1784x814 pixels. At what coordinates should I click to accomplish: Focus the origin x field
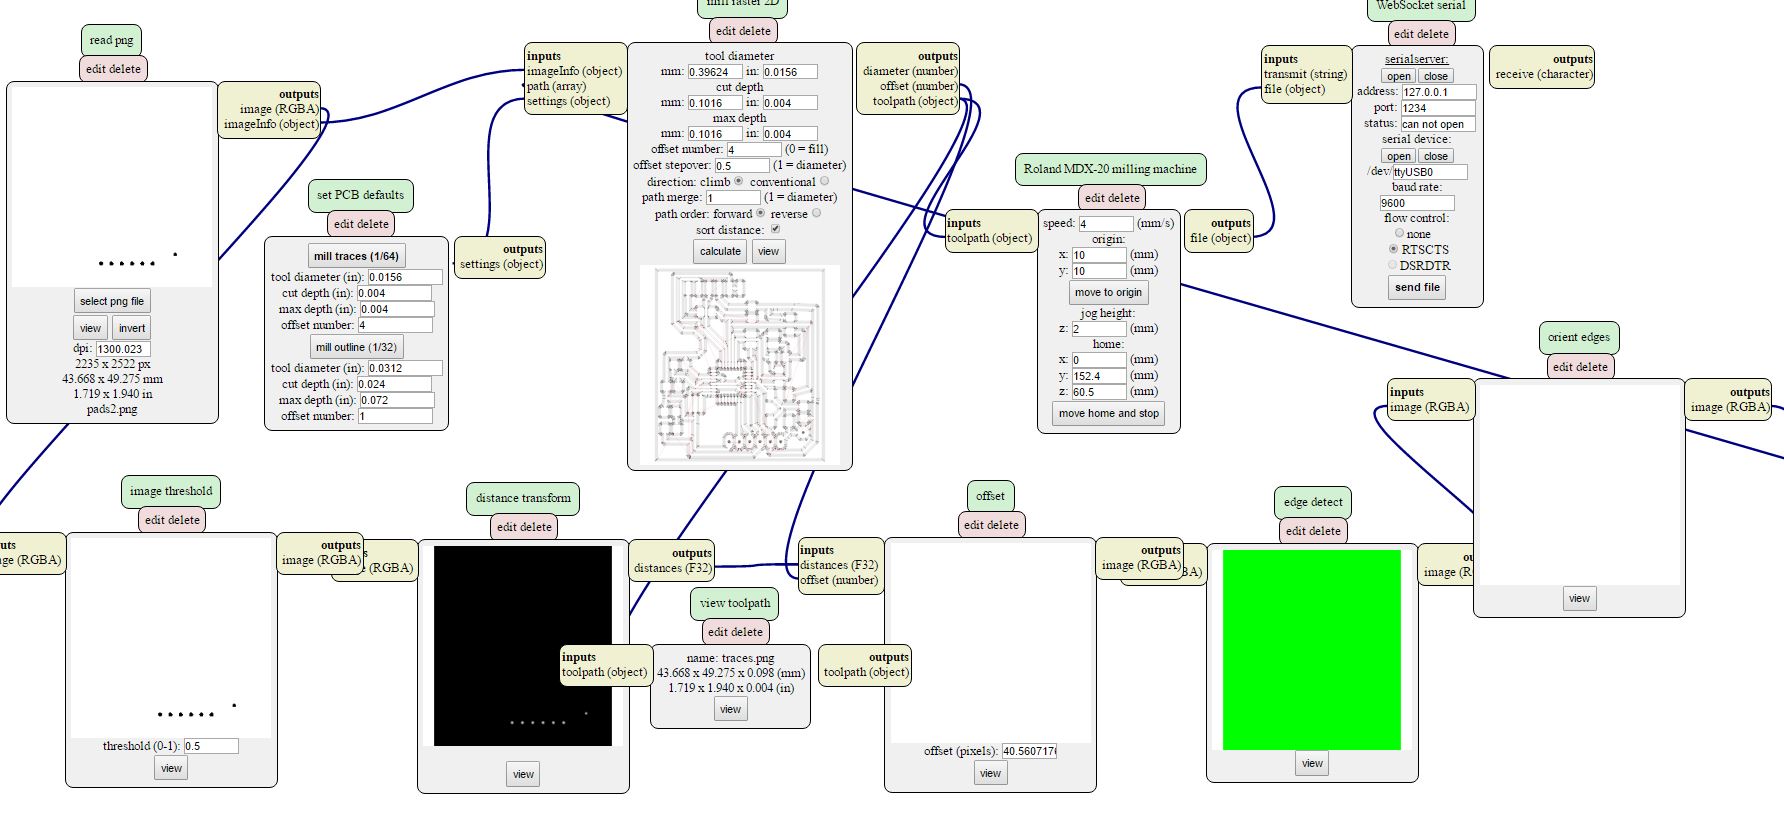[x=1099, y=255]
